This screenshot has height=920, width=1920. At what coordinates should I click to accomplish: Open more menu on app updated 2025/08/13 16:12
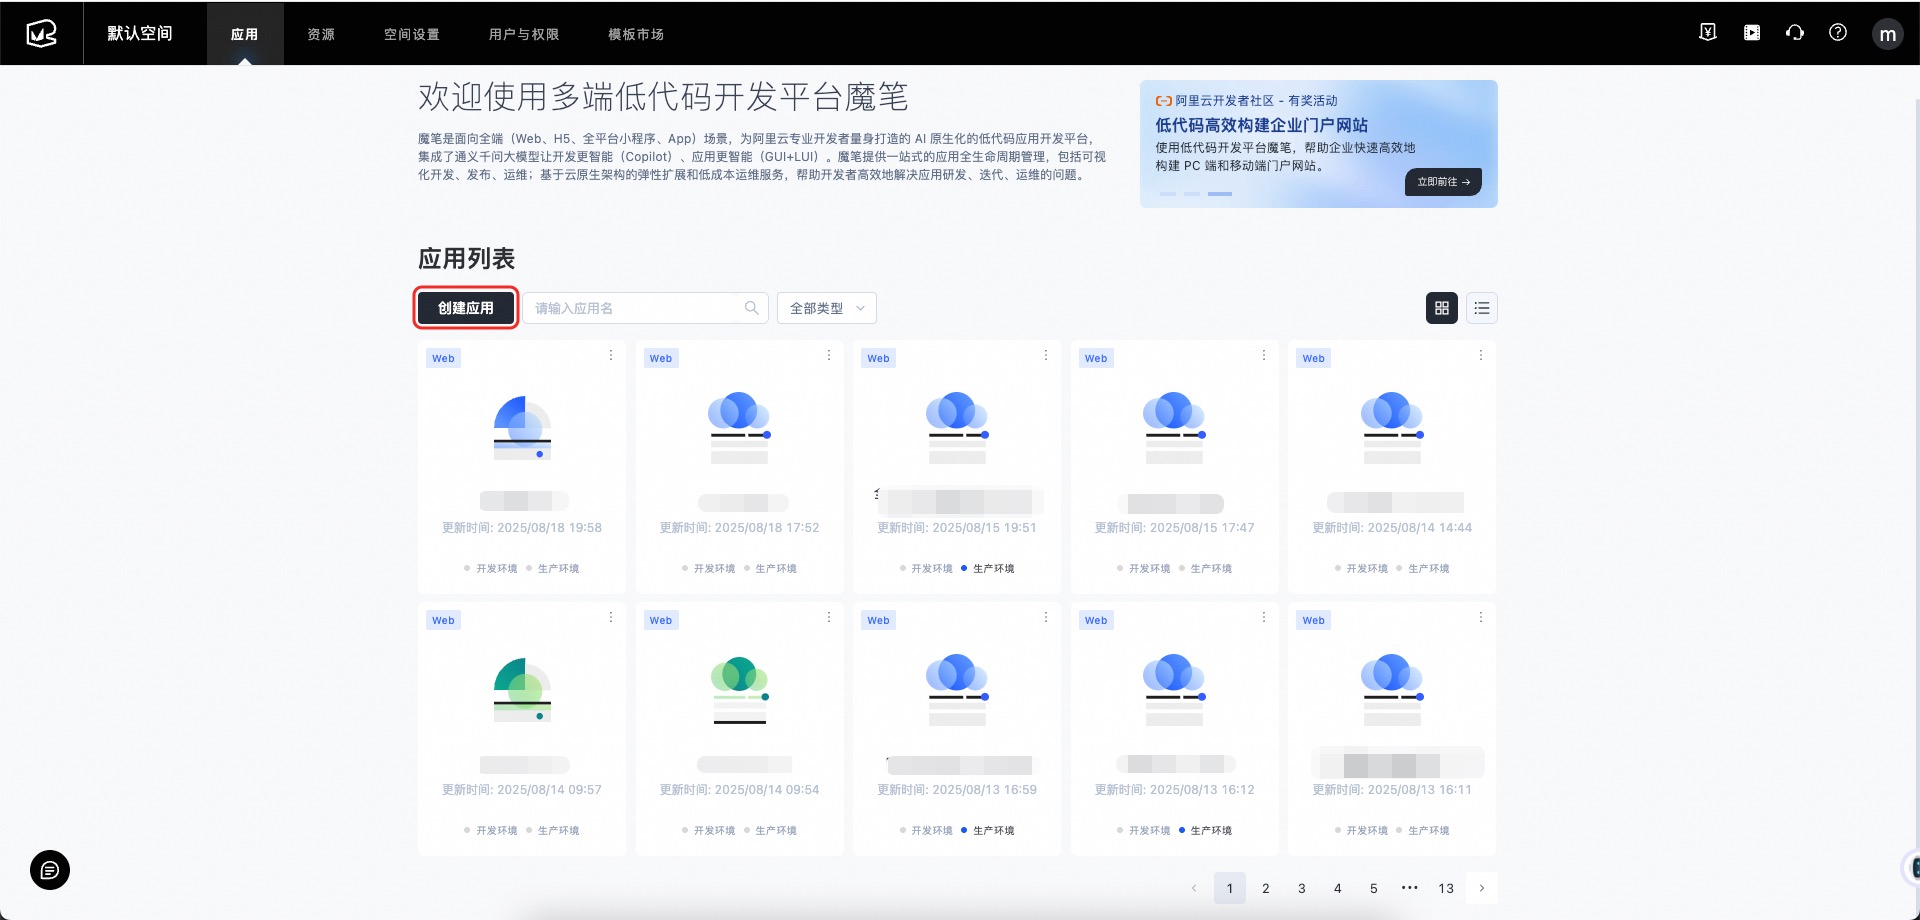[1264, 617]
